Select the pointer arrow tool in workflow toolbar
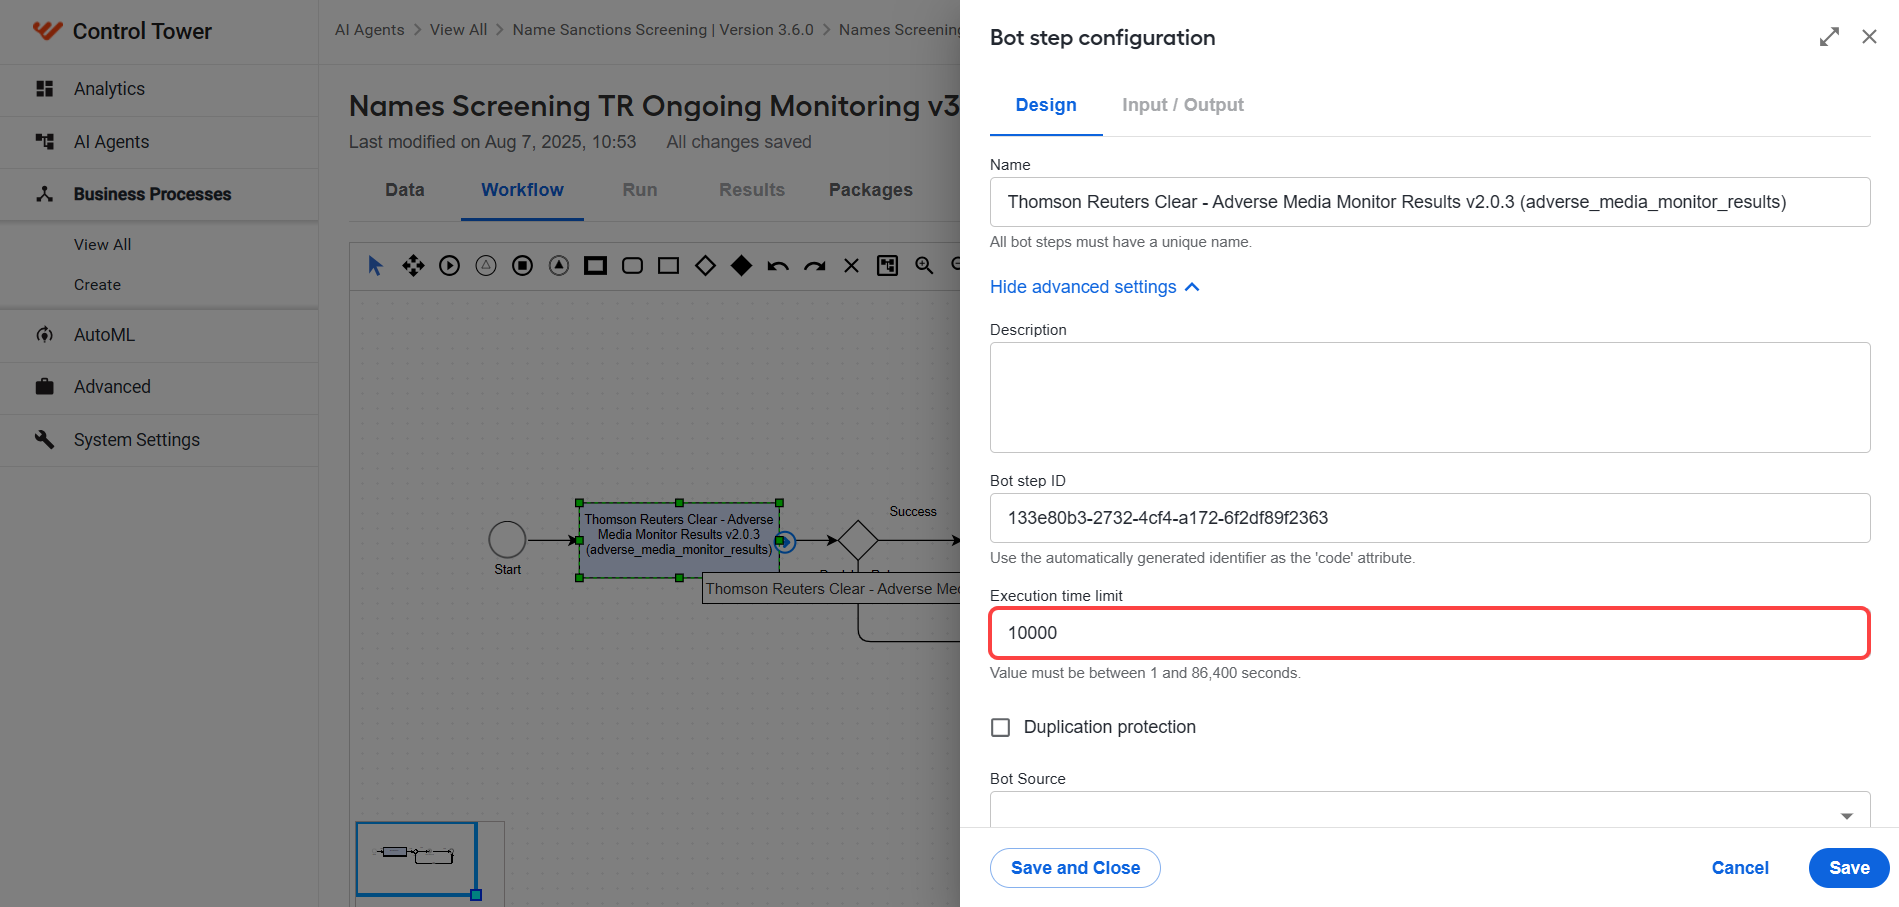Screen dimensions: 1899x907 point(375,266)
